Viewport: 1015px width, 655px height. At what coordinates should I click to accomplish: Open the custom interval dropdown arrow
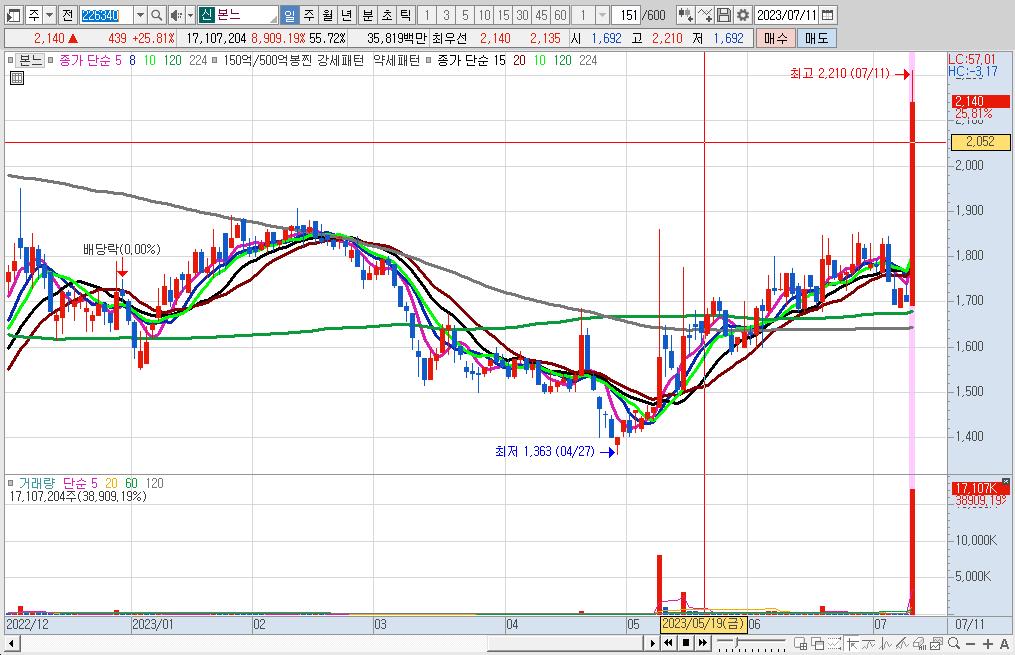pos(602,14)
